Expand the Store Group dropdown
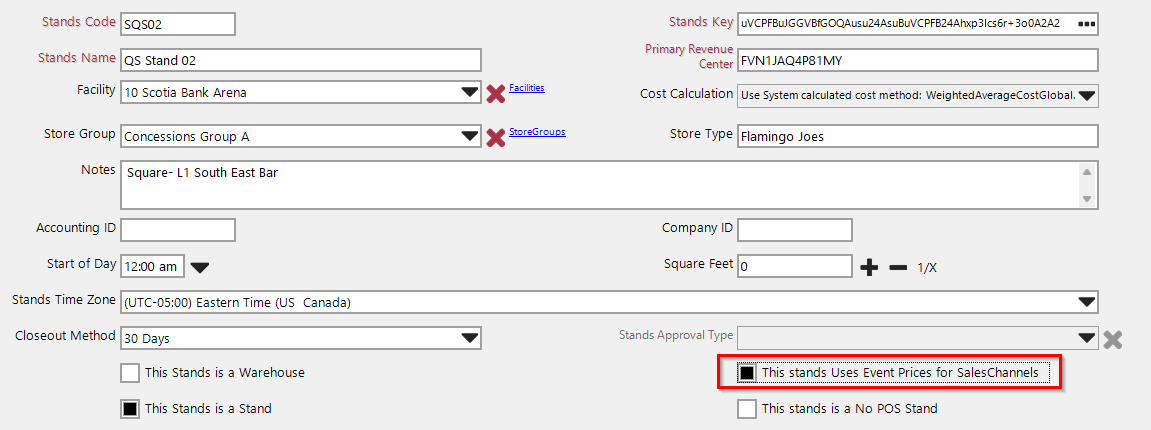Screen dimensions: 1151x430 pyautogui.click(x=470, y=136)
